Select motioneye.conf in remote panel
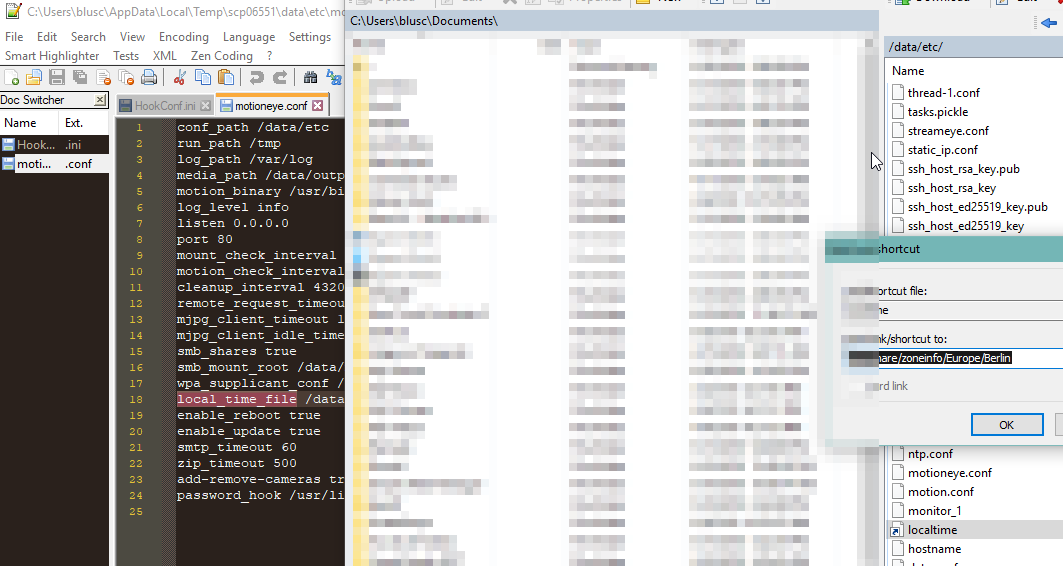Image resolution: width=1063 pixels, height=566 pixels. pos(949,473)
